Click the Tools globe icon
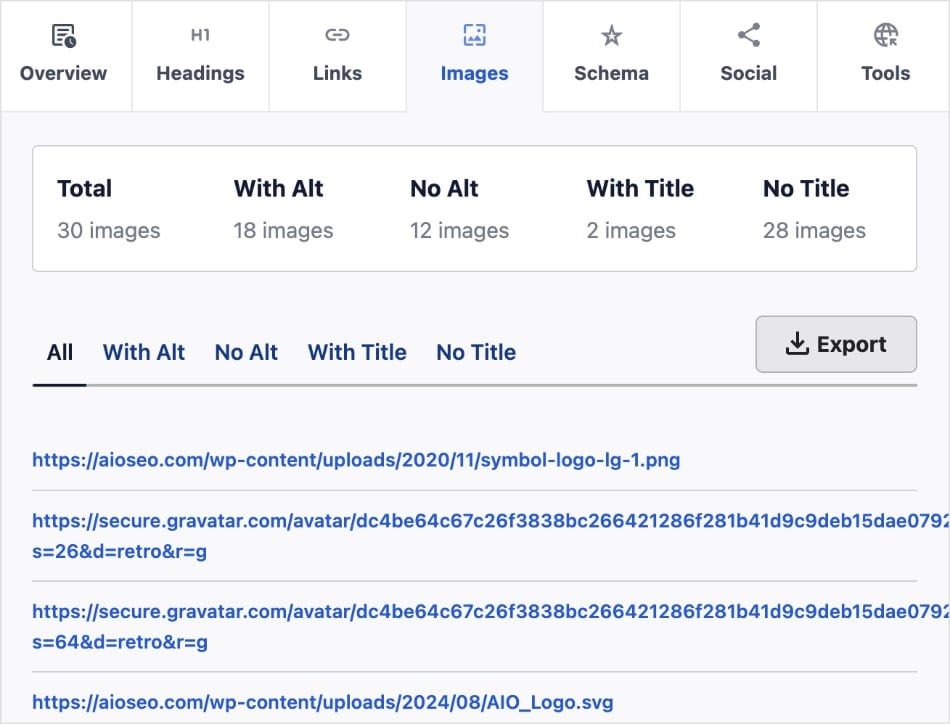 885,36
